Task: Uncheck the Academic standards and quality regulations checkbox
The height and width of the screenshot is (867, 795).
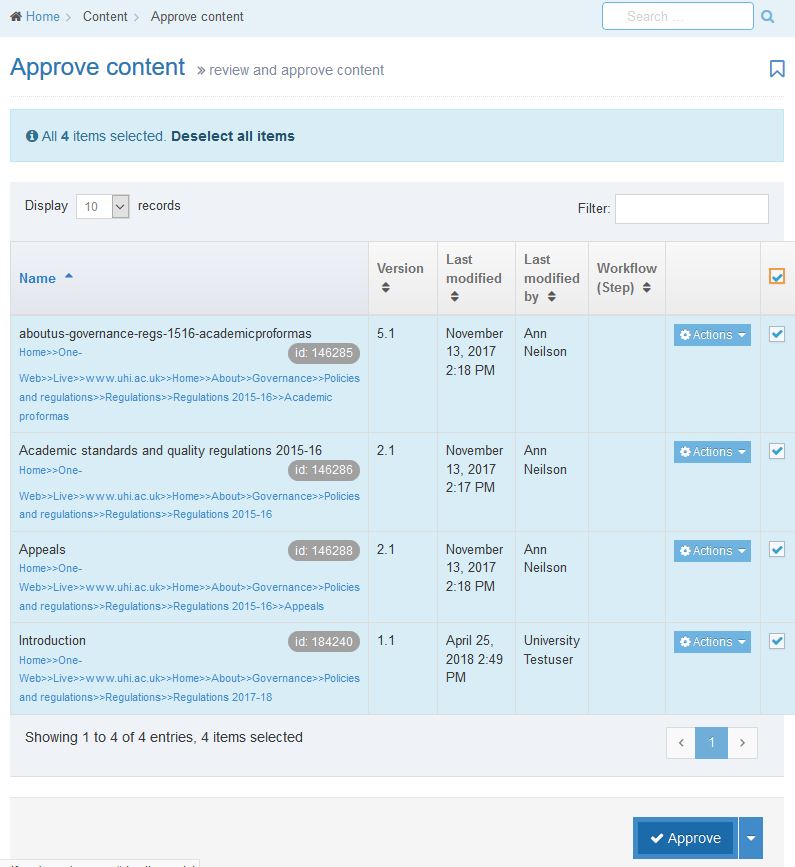Action: 777,451
